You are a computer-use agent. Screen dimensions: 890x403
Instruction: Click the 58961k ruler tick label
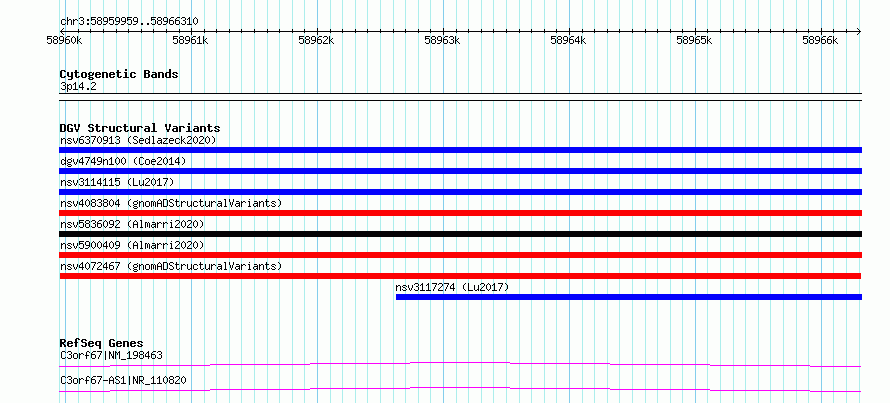(x=191, y=40)
